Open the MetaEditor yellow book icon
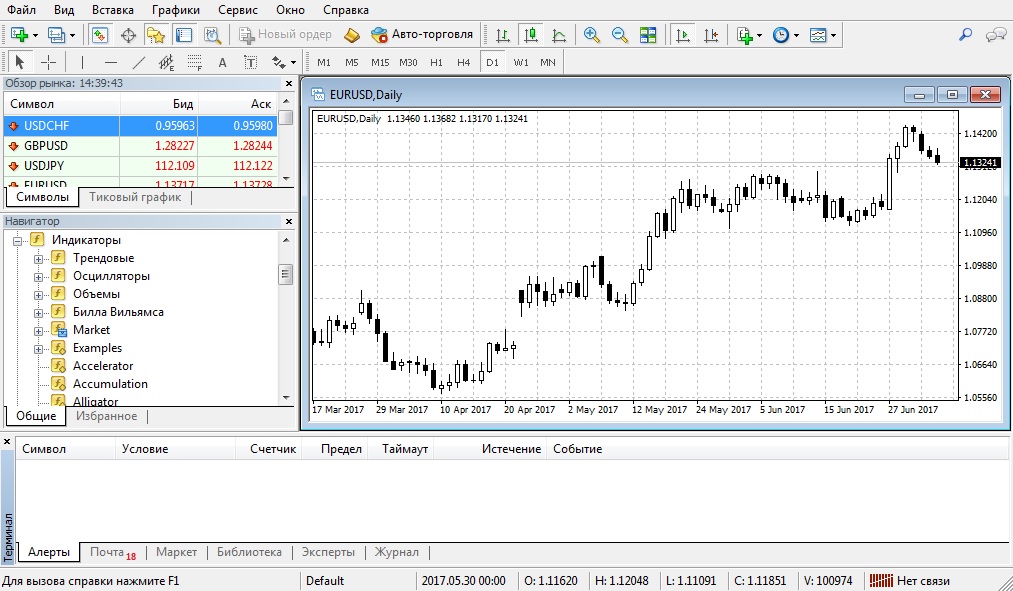1013x591 pixels. (351, 35)
